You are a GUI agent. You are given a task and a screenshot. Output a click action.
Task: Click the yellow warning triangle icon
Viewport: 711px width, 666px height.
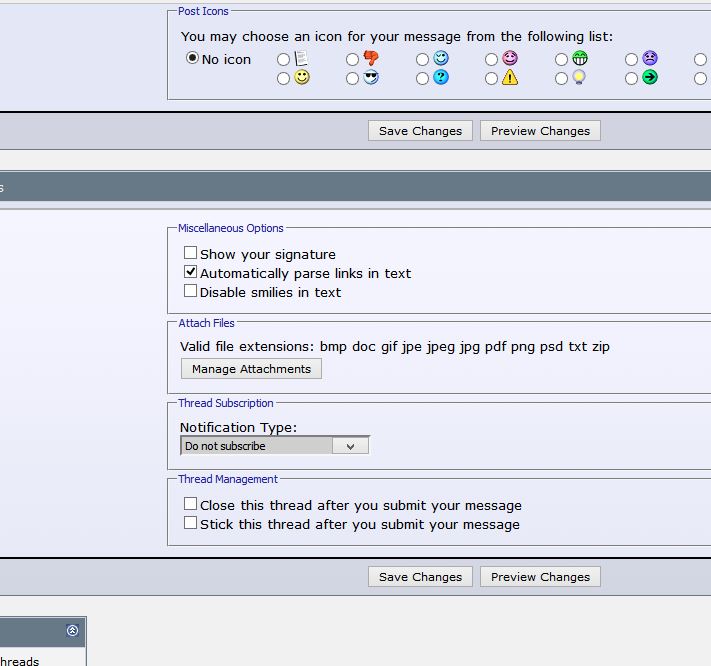click(x=510, y=78)
